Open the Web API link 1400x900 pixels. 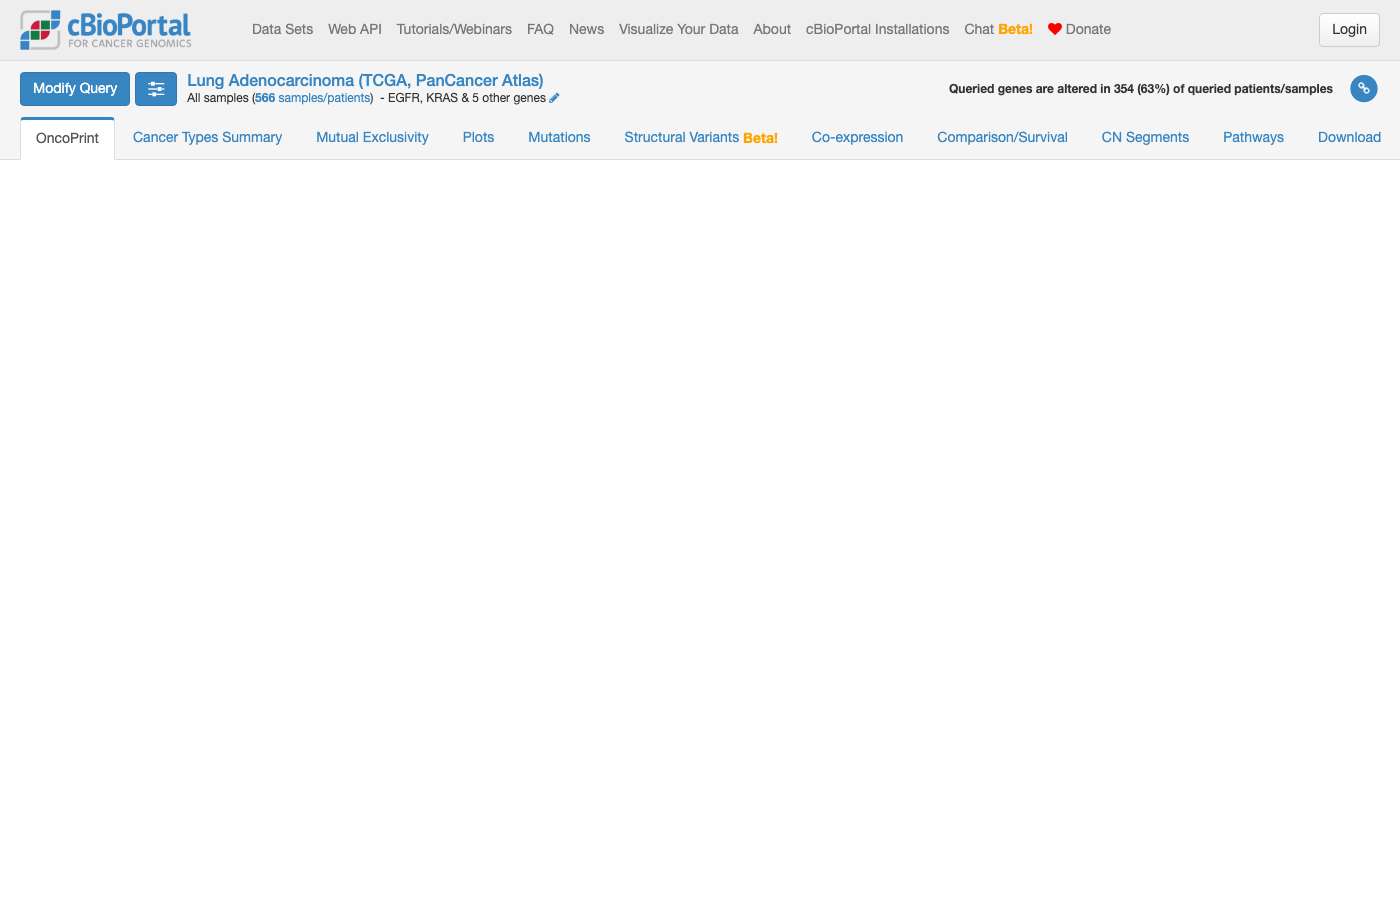coord(355,29)
